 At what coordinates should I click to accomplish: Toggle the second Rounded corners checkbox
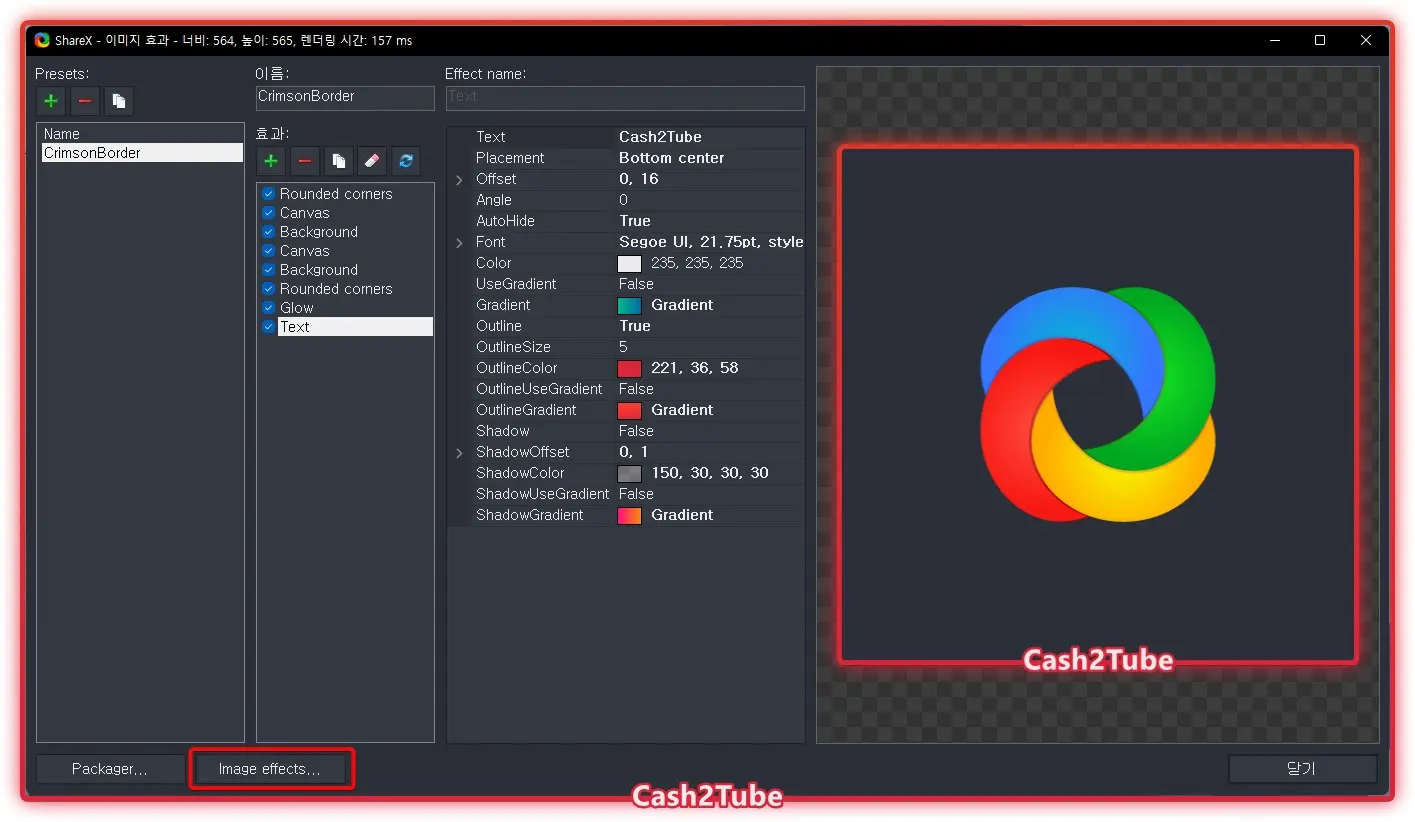[268, 289]
